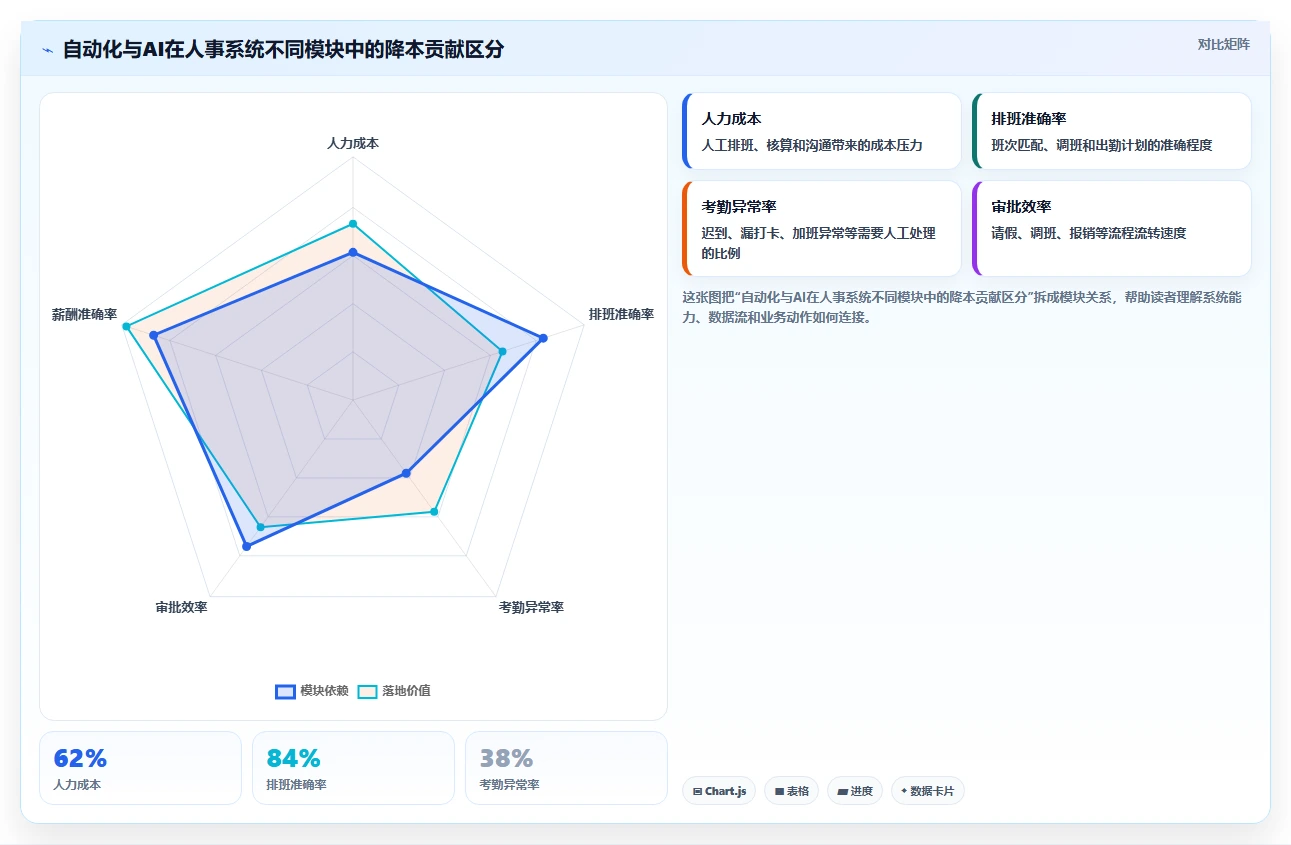Click the 考勤异常率 radar axis label
This screenshot has height=845, width=1291.
pos(531,607)
